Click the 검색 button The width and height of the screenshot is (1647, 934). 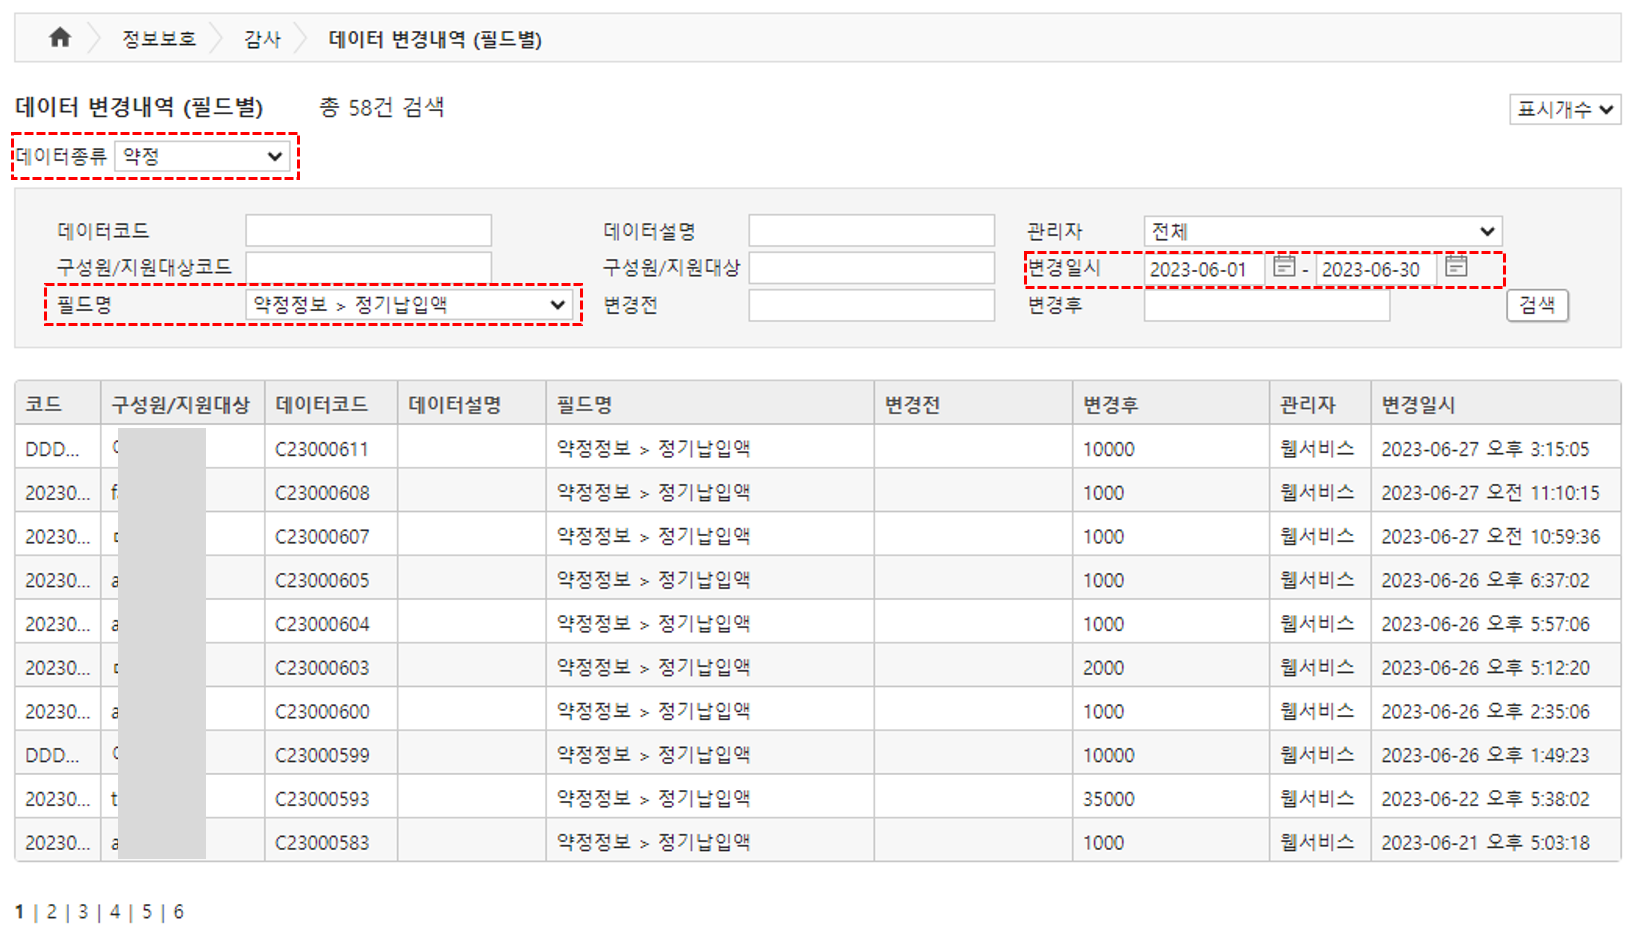tap(1536, 305)
